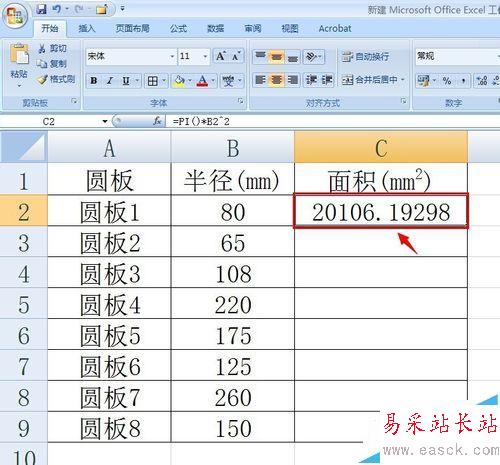The height and width of the screenshot is (465, 500).
Task: Decrease font size with the small A icon
Action: [236, 56]
